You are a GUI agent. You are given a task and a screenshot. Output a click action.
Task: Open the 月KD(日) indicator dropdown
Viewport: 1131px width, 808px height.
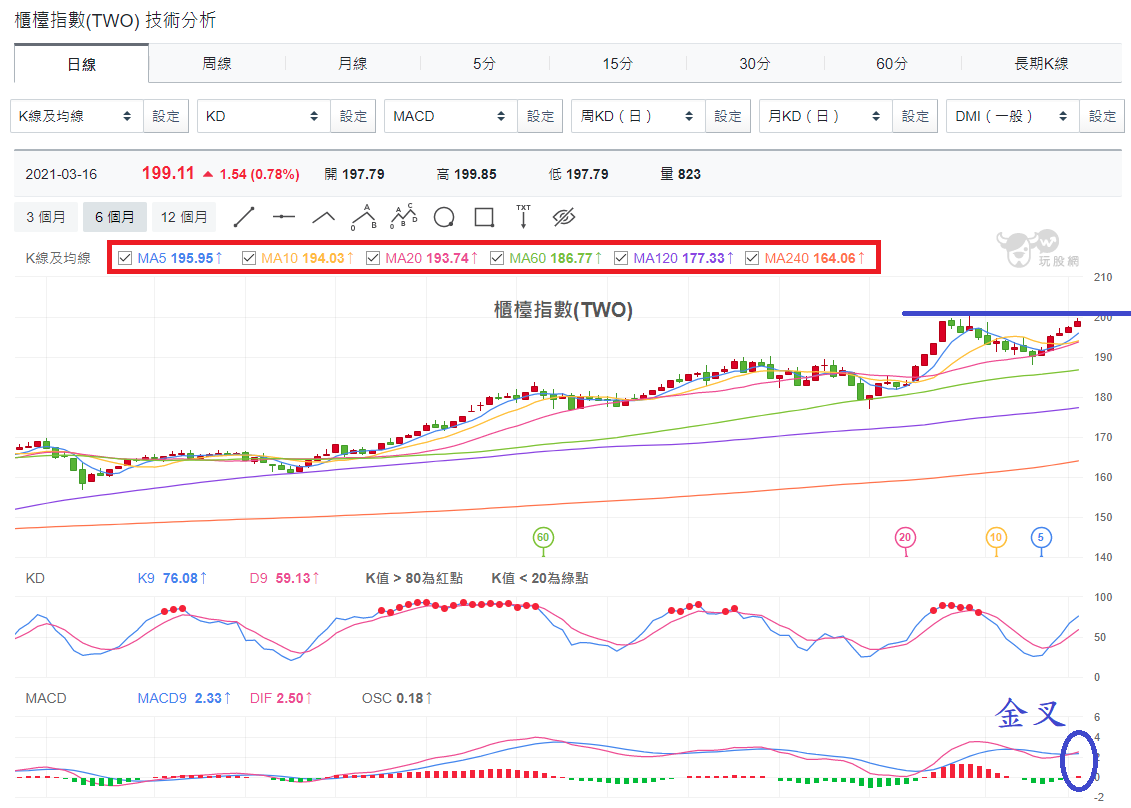pos(826,116)
